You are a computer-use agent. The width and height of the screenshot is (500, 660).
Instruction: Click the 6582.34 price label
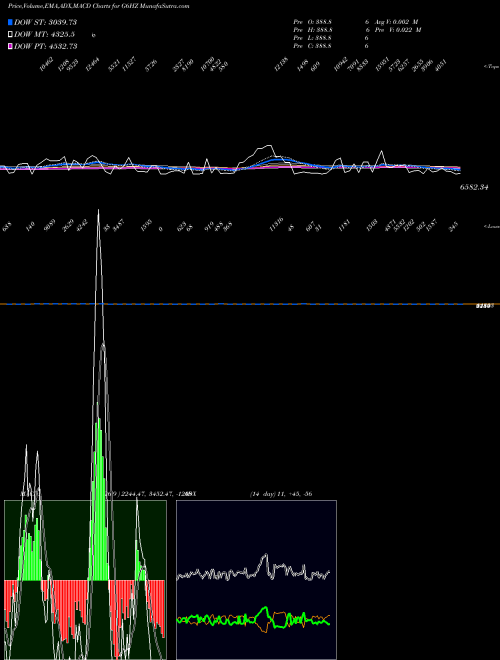[474, 188]
